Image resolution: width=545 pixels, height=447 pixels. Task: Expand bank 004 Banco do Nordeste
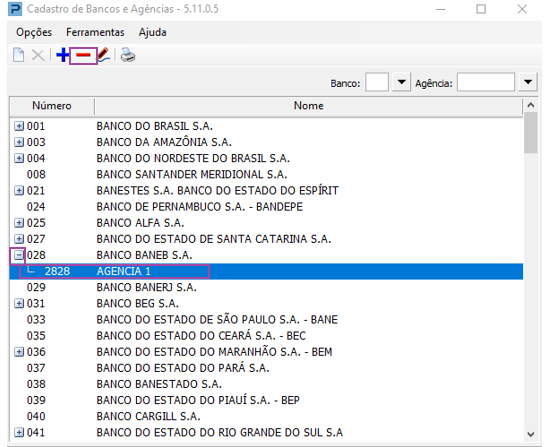point(19,159)
